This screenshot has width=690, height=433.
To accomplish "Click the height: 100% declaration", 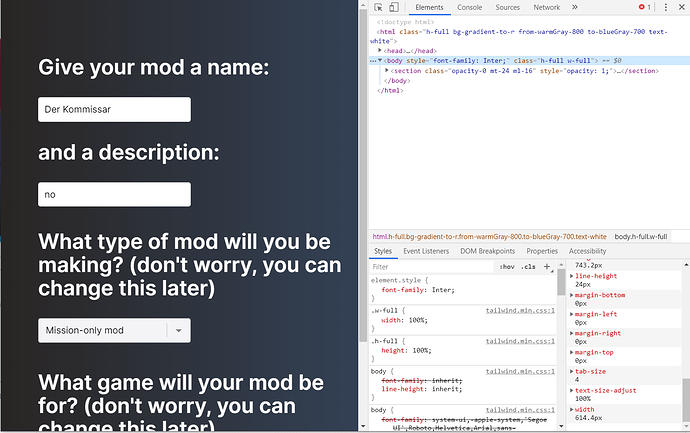I will point(406,351).
